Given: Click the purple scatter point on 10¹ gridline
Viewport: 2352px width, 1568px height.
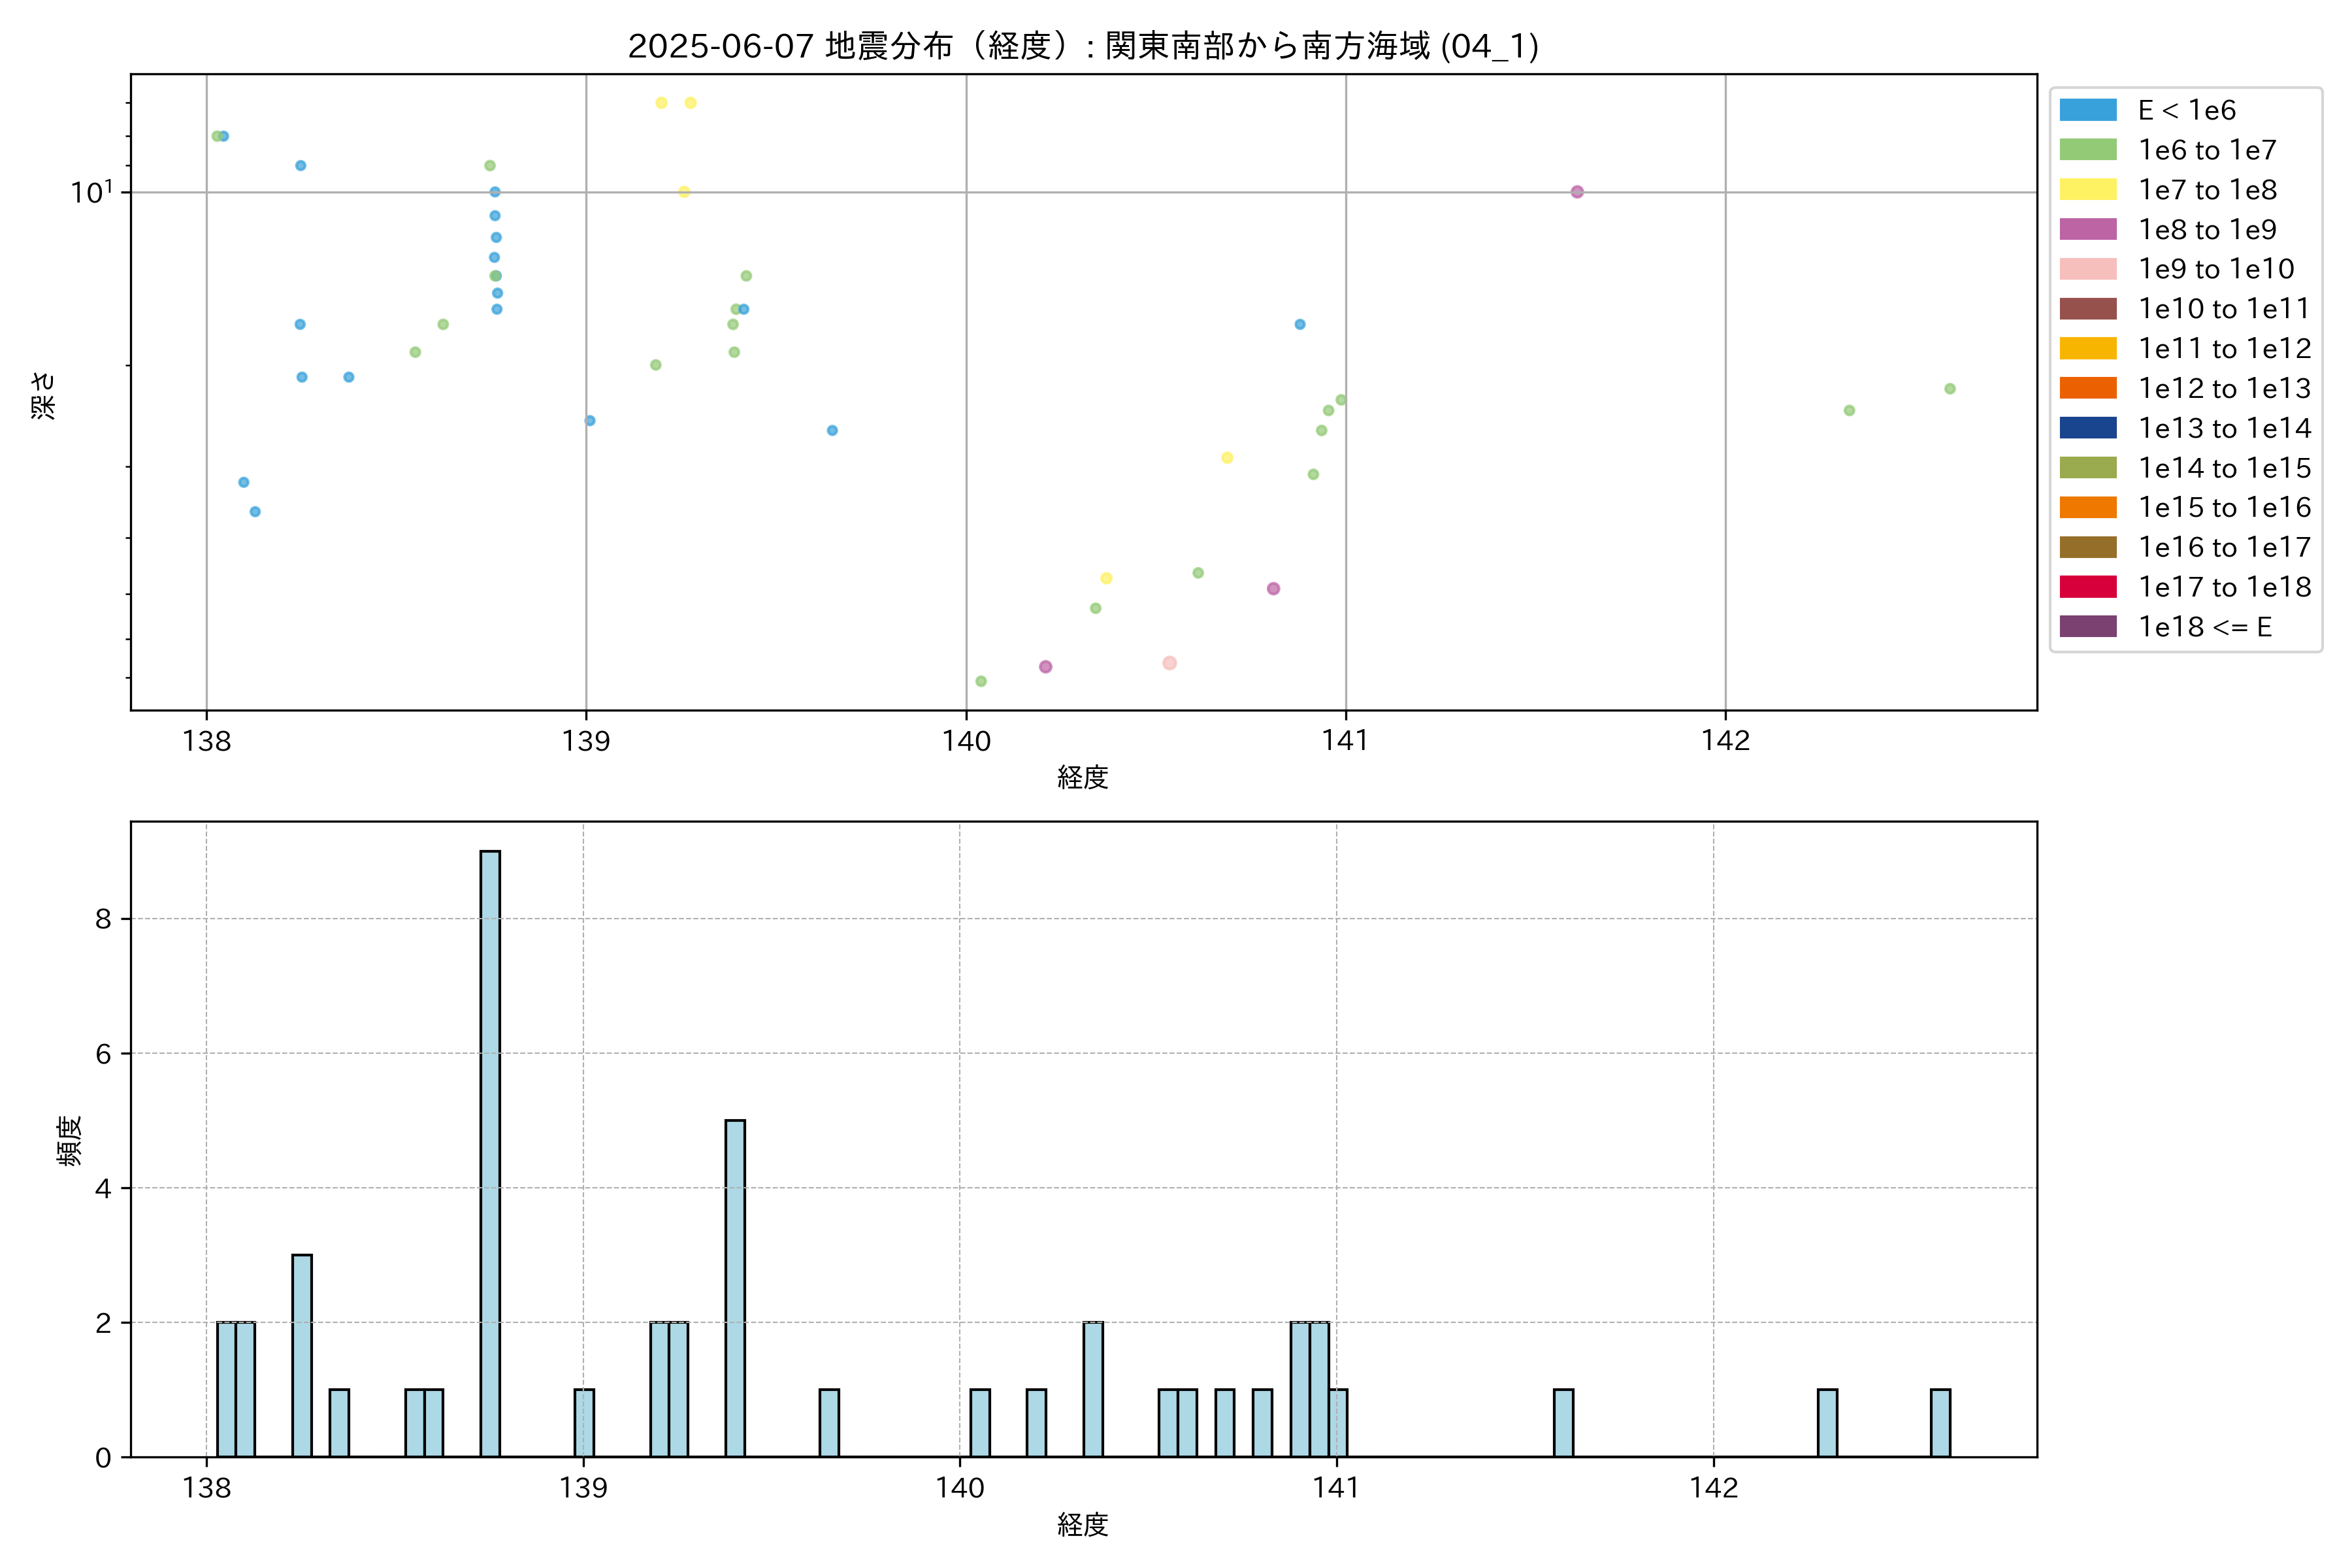Looking at the screenshot, I should click(x=1577, y=192).
